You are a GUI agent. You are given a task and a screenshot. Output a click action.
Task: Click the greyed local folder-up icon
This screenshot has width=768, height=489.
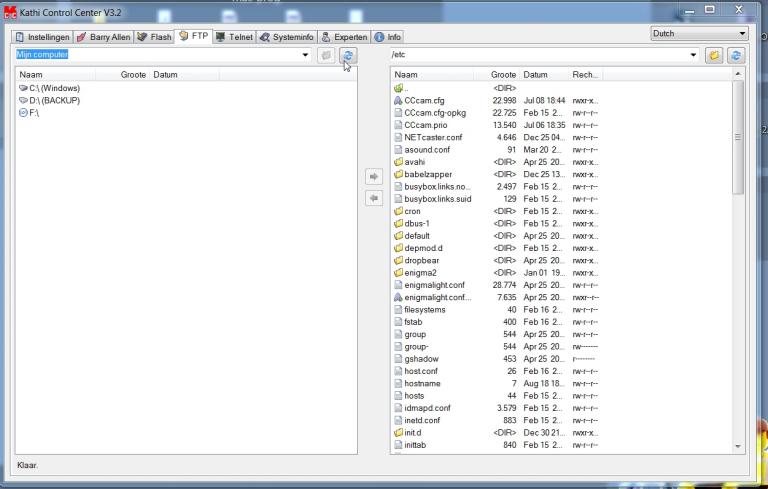pos(326,56)
